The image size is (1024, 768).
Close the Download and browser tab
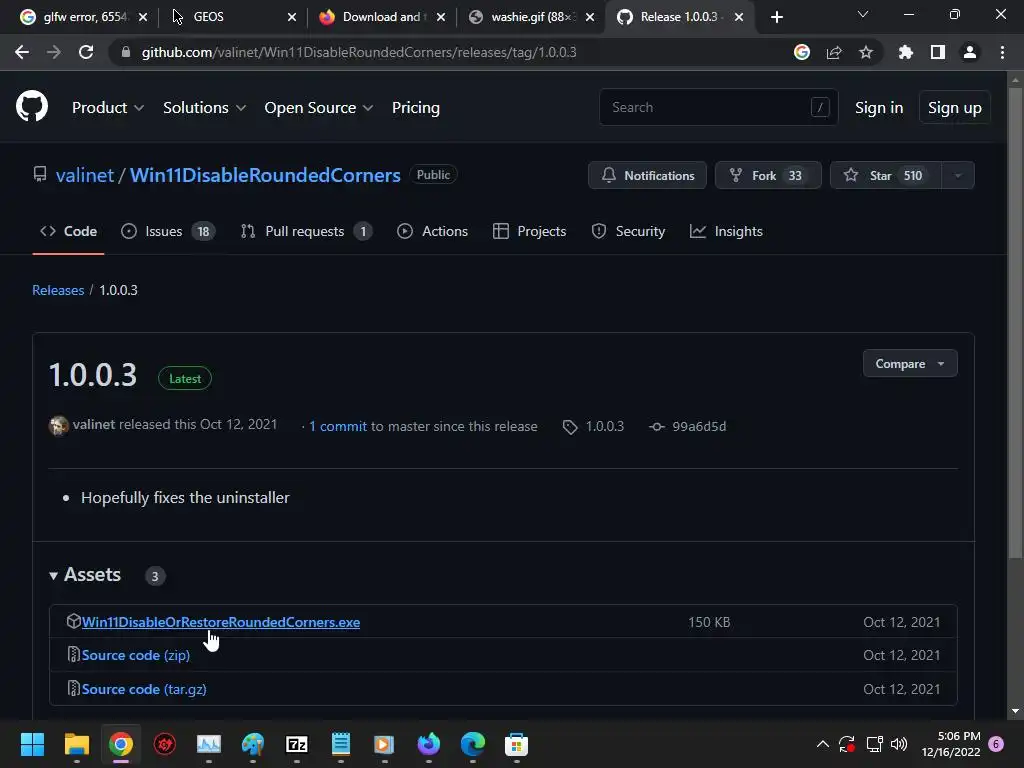441,17
